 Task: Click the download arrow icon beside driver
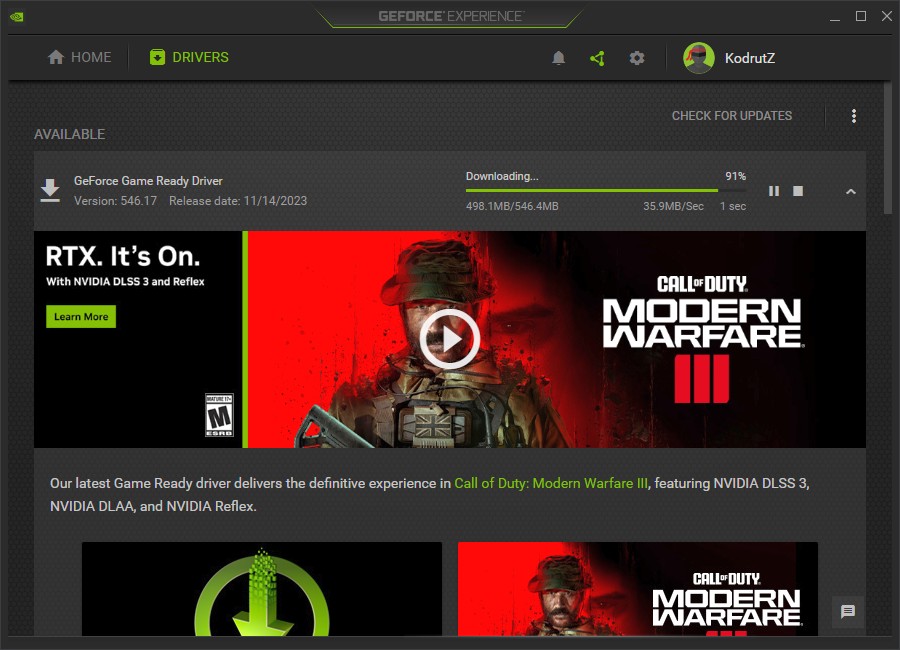click(50, 190)
